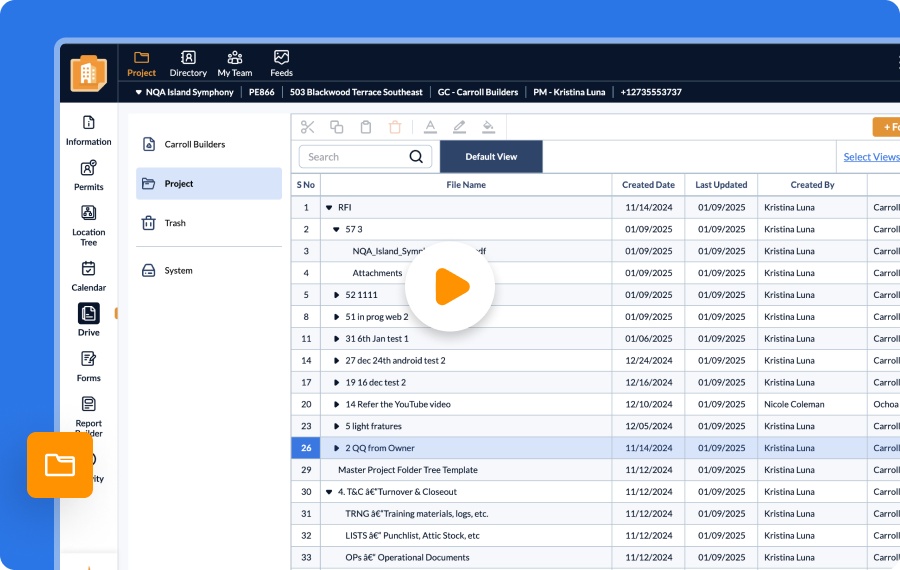Click PM - Kristina Luna in header
900x570 pixels.
coord(569,92)
